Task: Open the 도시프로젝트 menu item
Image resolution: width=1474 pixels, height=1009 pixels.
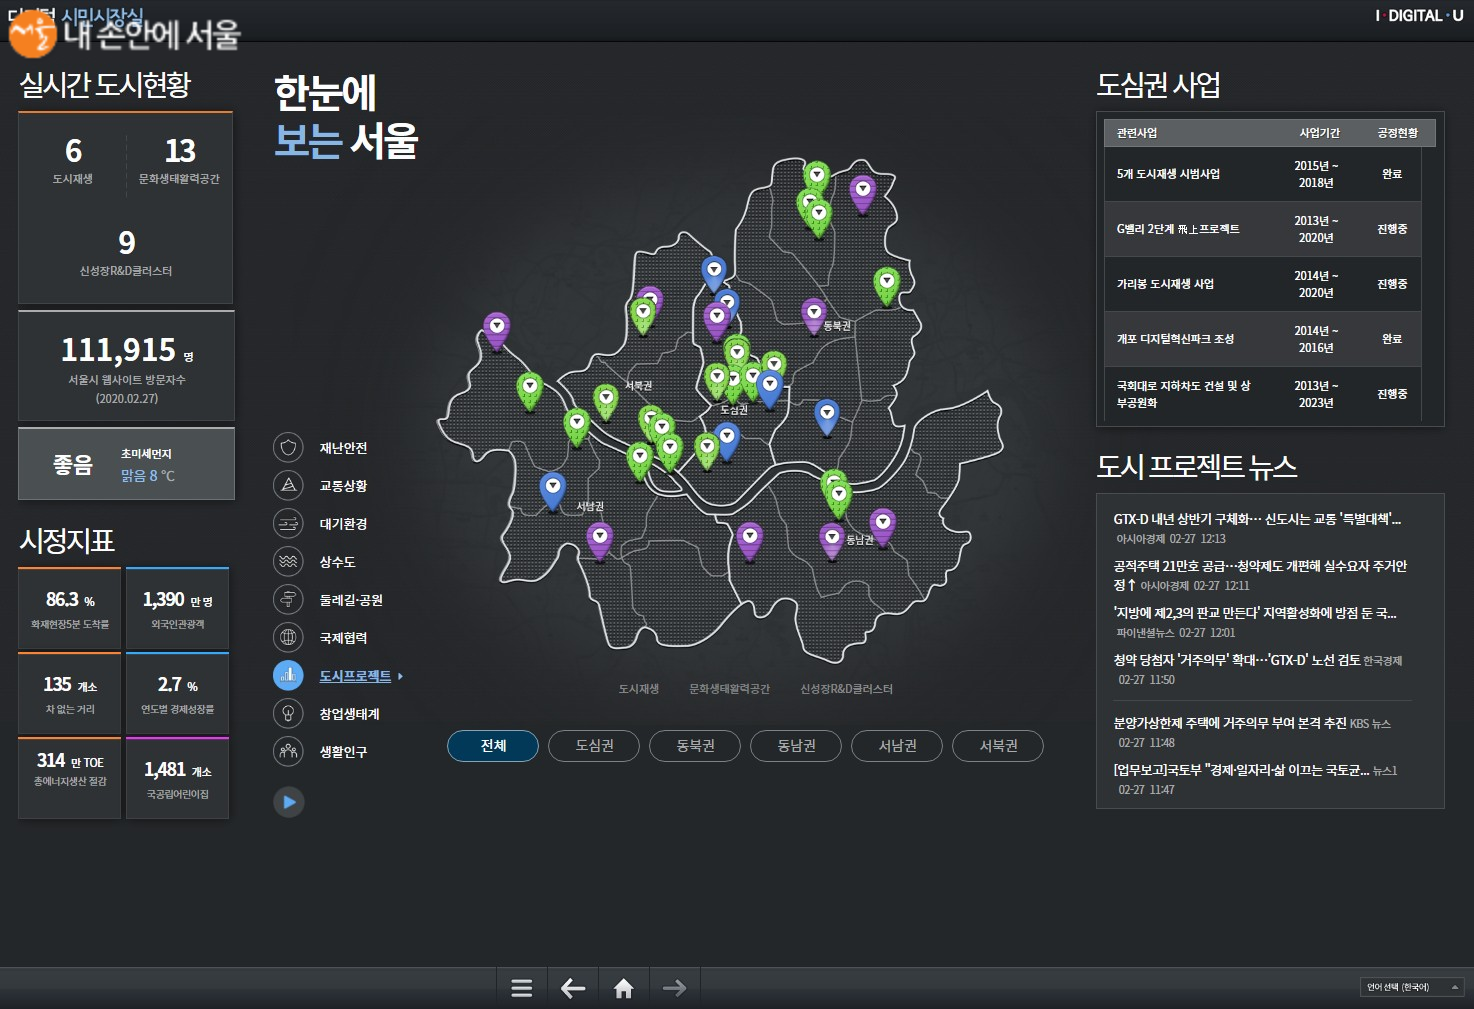Action: [355, 677]
